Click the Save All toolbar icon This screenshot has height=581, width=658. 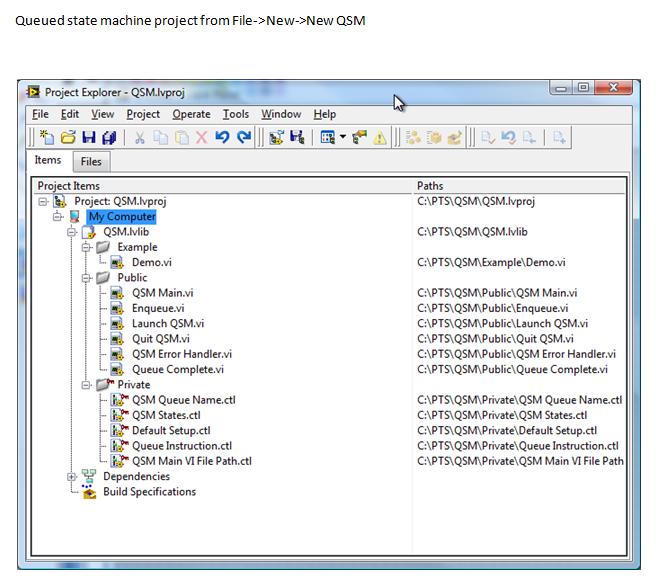pyautogui.click(x=109, y=137)
